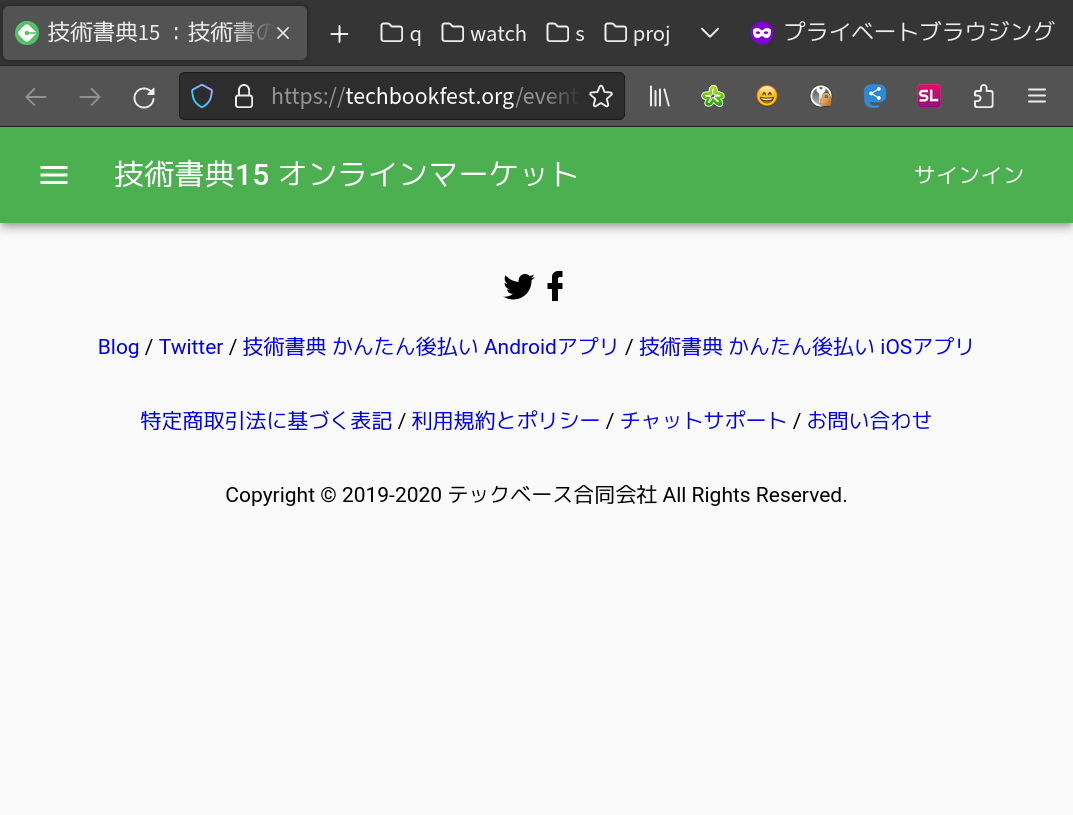Open a new tab with plus button
Image resolution: width=1073 pixels, height=815 pixels.
(x=339, y=34)
